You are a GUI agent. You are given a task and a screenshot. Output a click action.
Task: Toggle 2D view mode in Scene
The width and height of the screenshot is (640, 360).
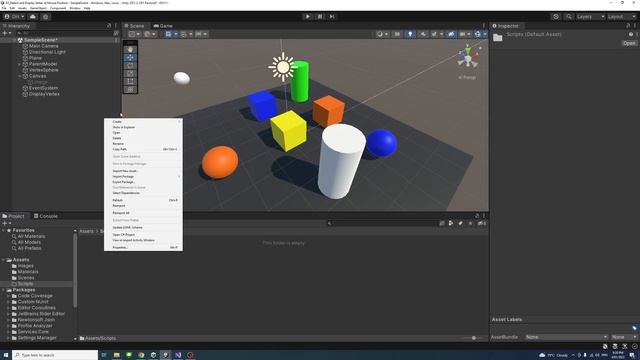click(397, 34)
